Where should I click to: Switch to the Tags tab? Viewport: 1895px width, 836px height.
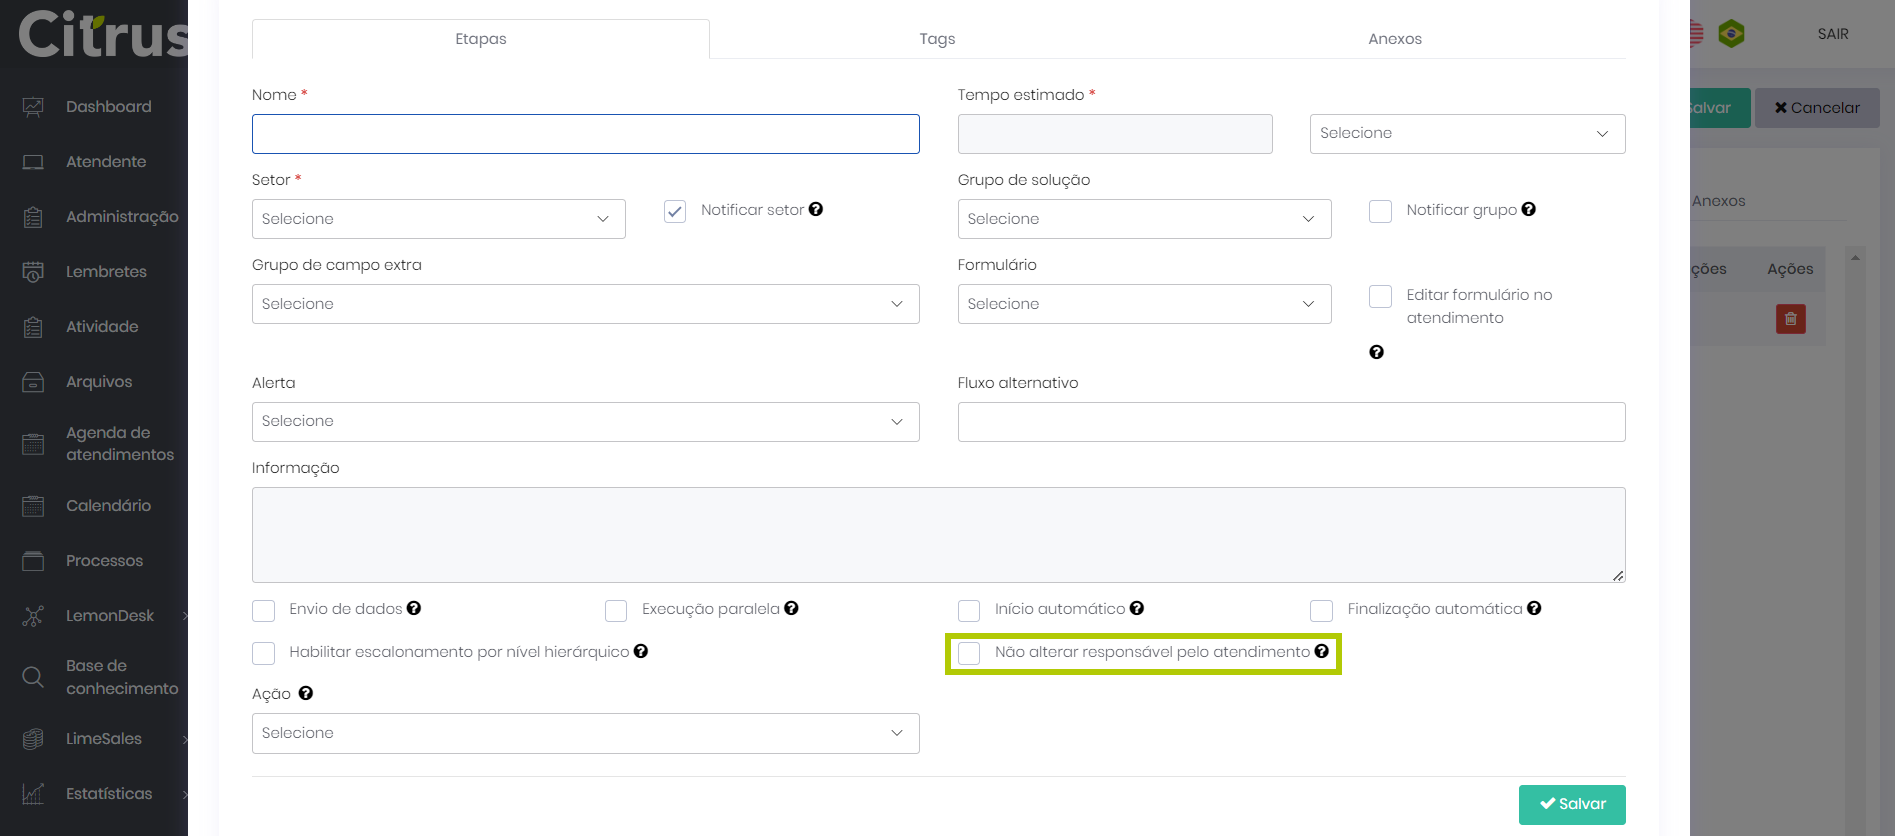pyautogui.click(x=937, y=39)
